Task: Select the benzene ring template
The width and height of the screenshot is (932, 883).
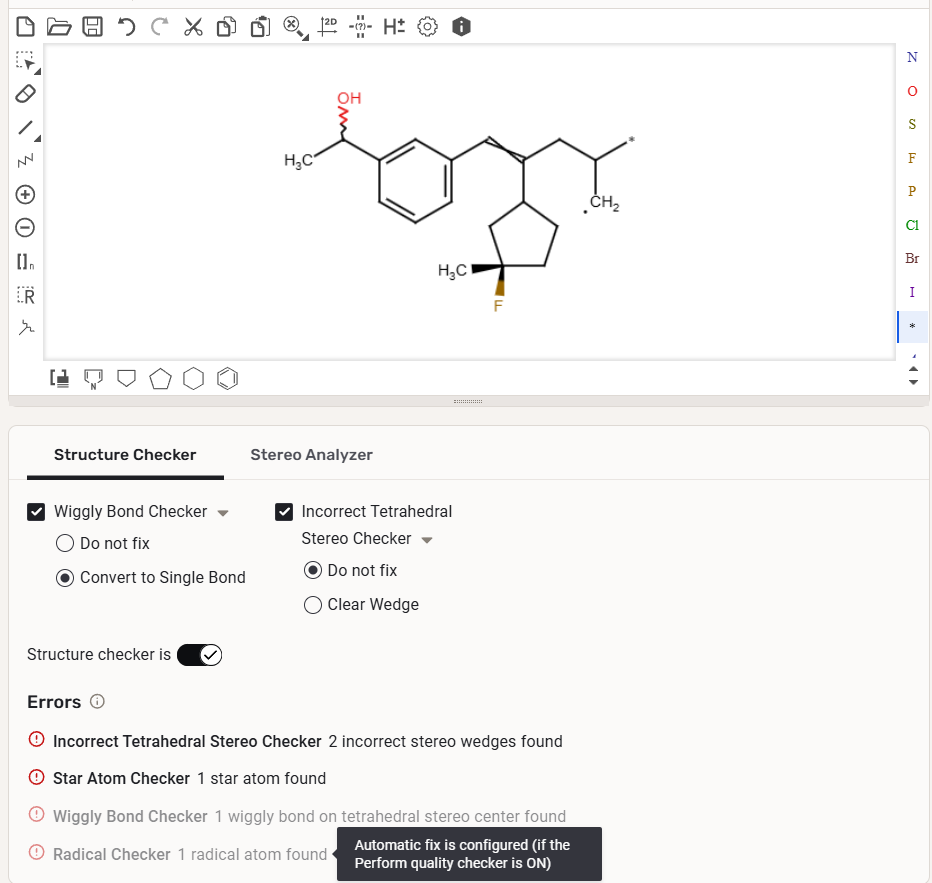Action: pos(228,378)
